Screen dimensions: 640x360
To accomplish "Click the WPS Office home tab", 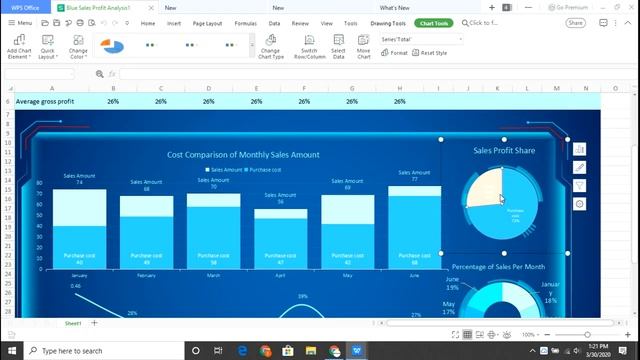I will pos(25,8).
